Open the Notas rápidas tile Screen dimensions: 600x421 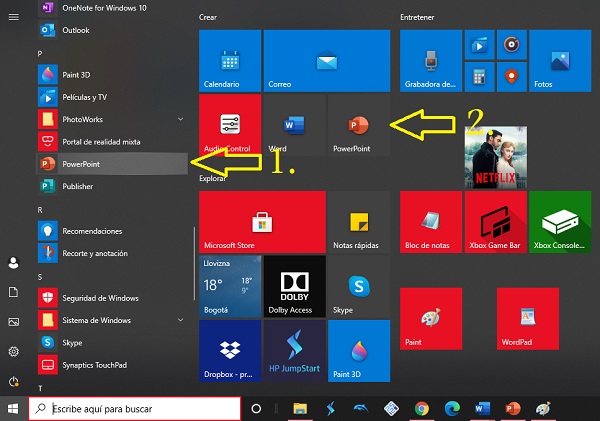click(359, 222)
